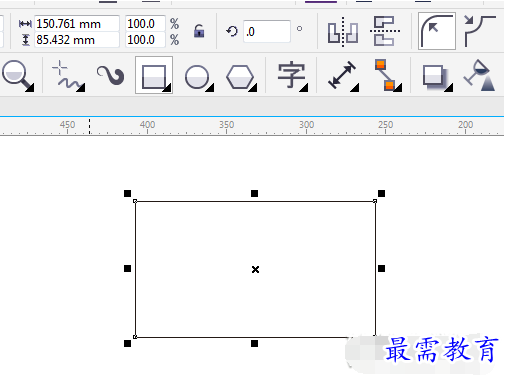Choose the Scalloped corner option
Screen dimensions: 507x381
tap(480, 31)
